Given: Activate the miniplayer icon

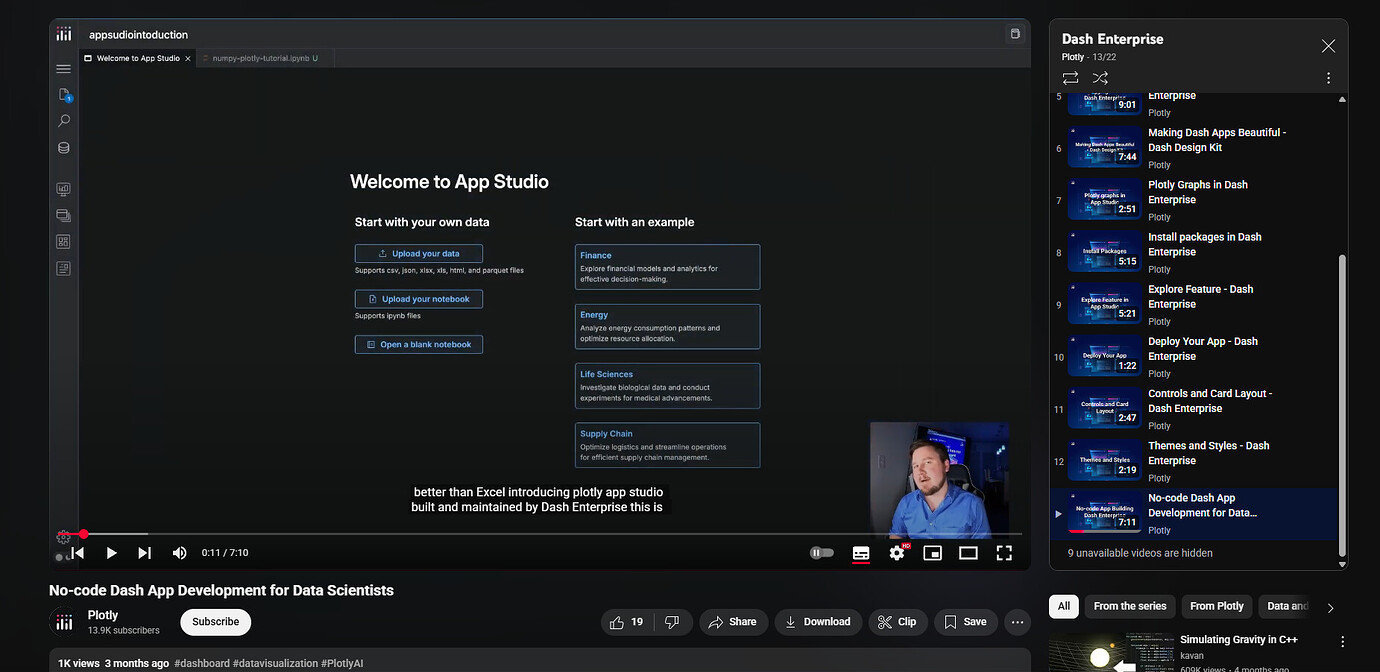Looking at the screenshot, I should [932, 552].
